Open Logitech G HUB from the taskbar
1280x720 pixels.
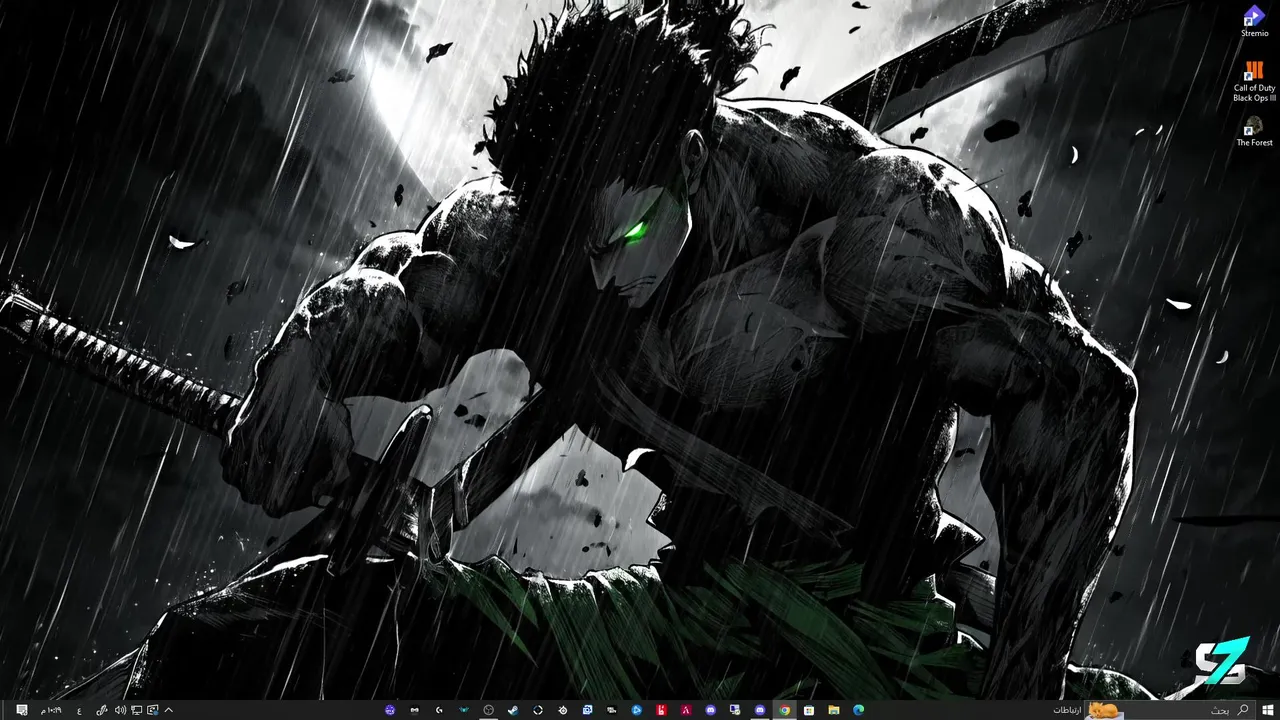tap(439, 710)
